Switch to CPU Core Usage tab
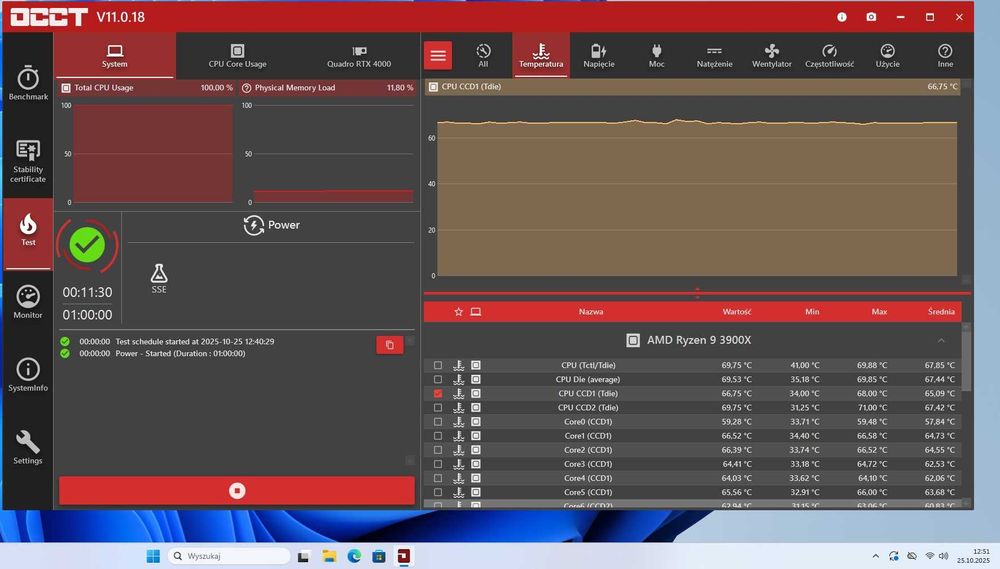The height and width of the screenshot is (569, 1000). point(237,55)
